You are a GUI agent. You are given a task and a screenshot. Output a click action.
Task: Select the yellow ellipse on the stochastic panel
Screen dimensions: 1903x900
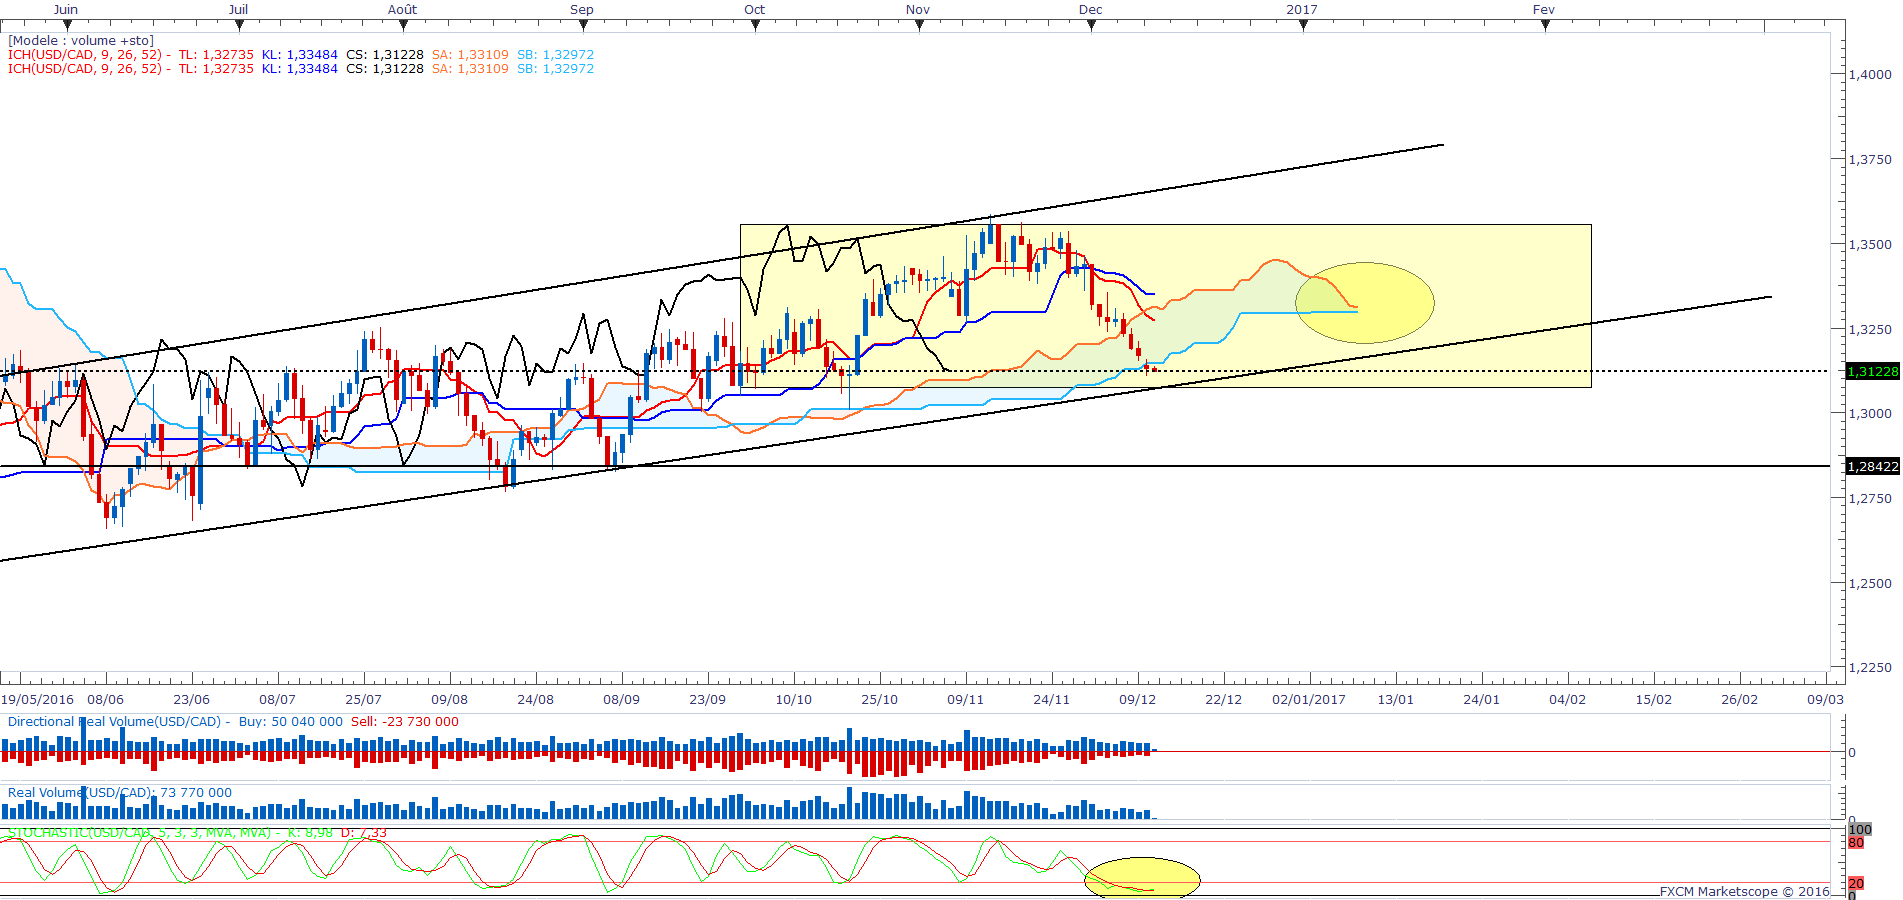coord(1142,877)
